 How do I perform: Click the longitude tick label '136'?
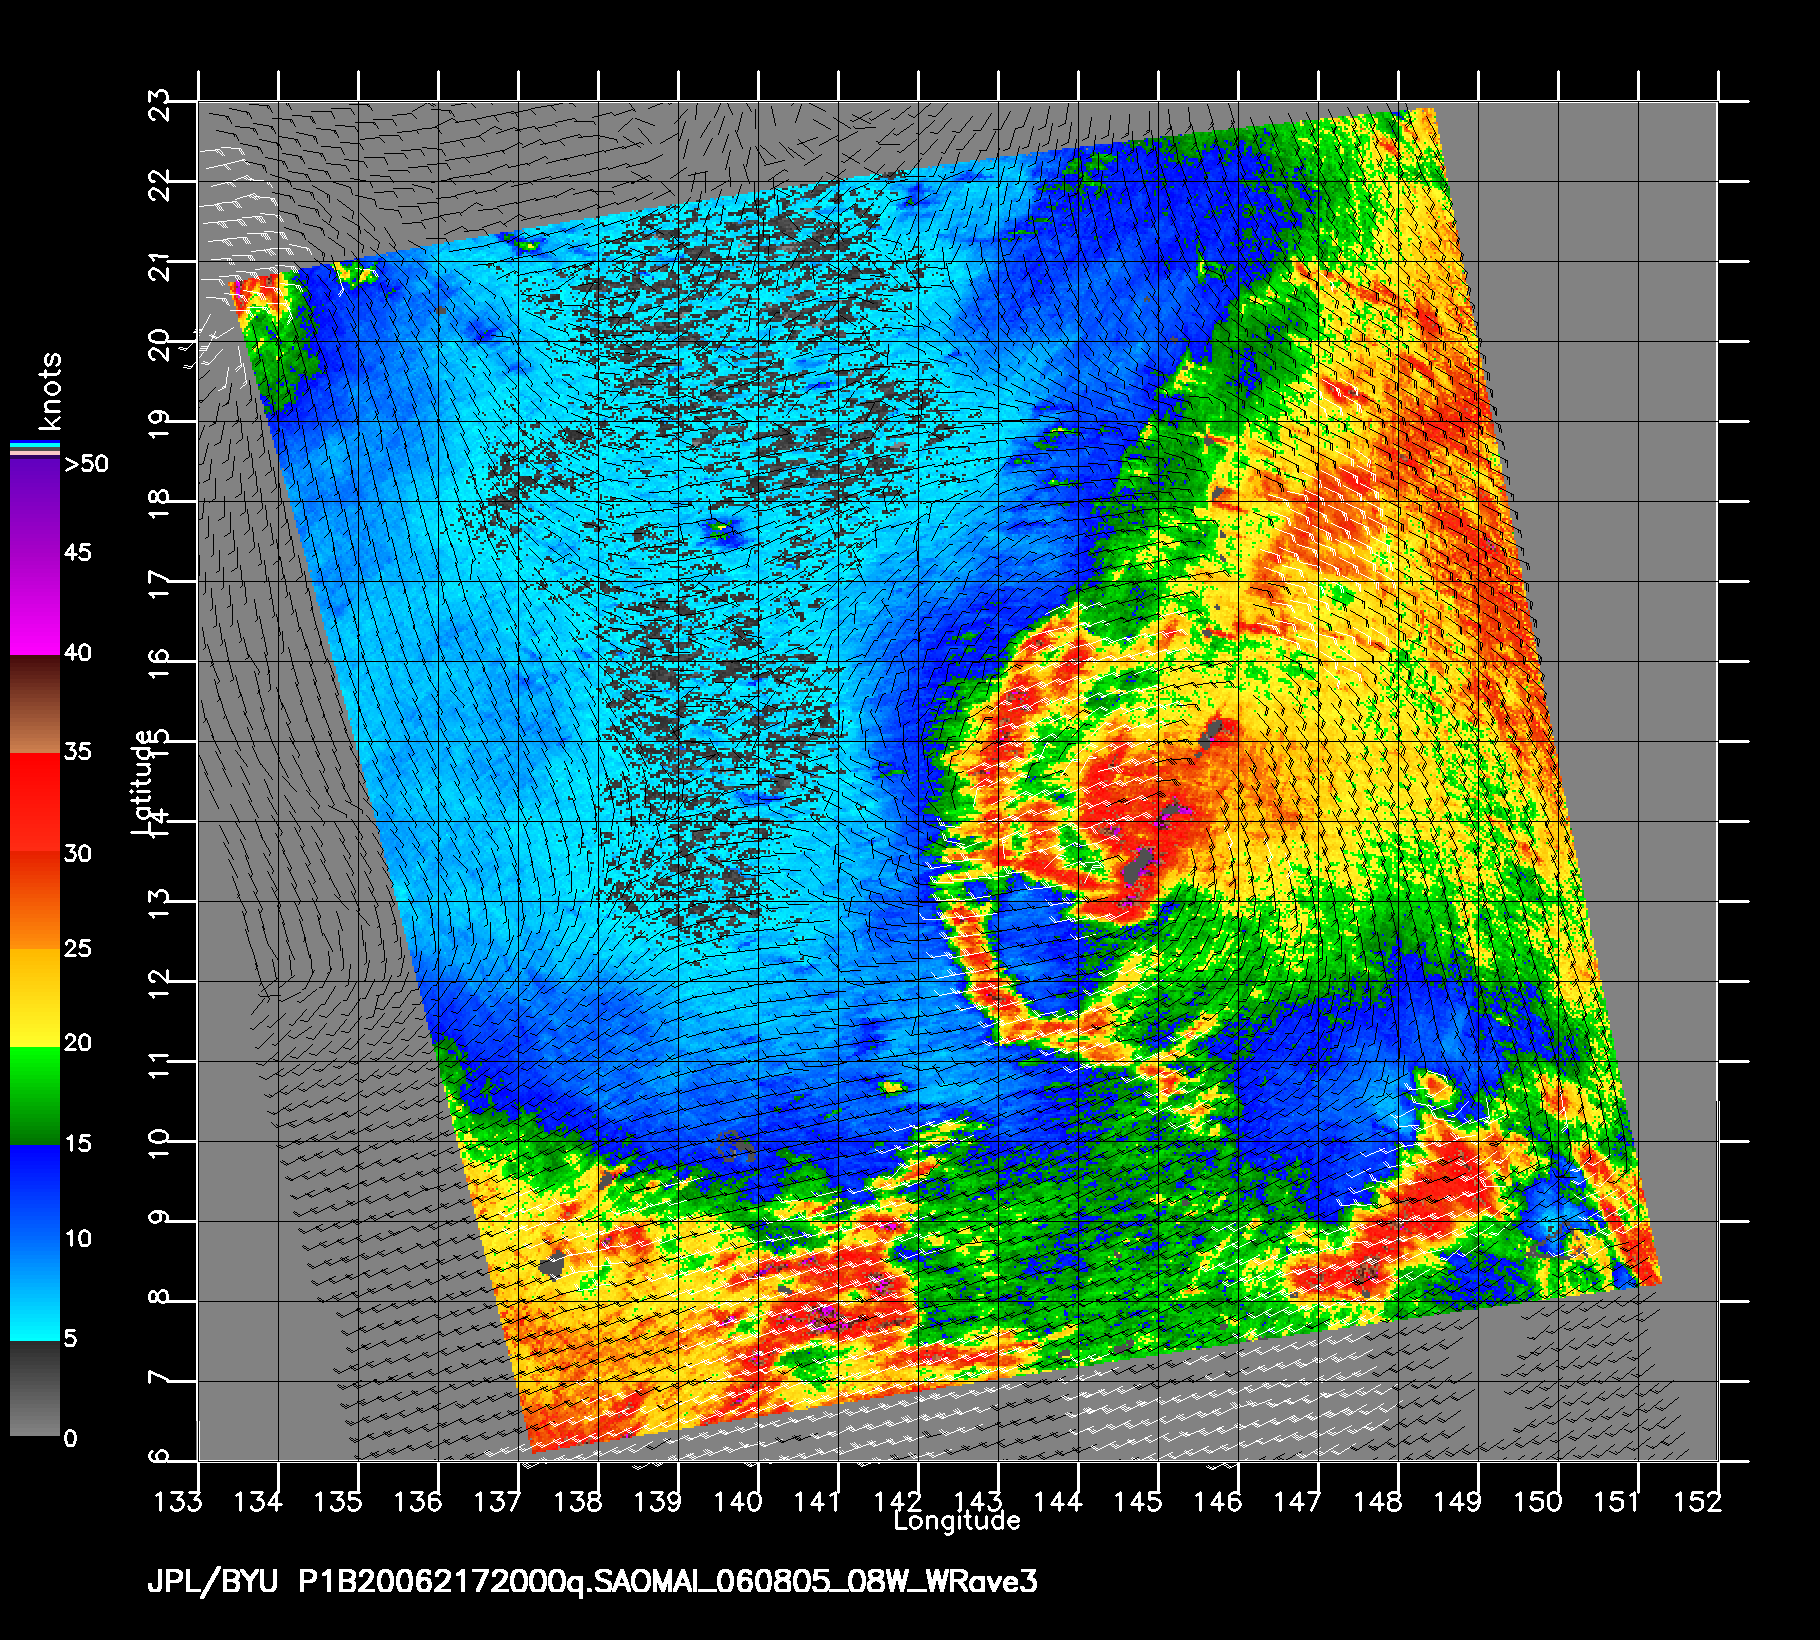click(x=417, y=1501)
